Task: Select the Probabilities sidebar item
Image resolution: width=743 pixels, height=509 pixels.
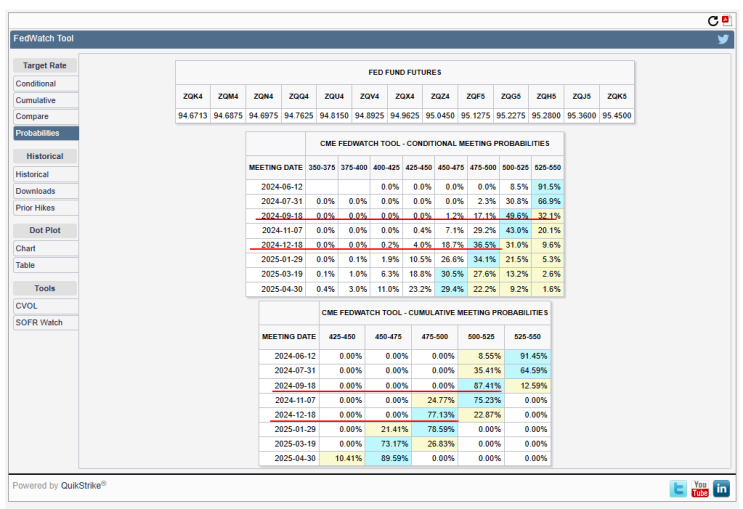Action: (x=46, y=133)
